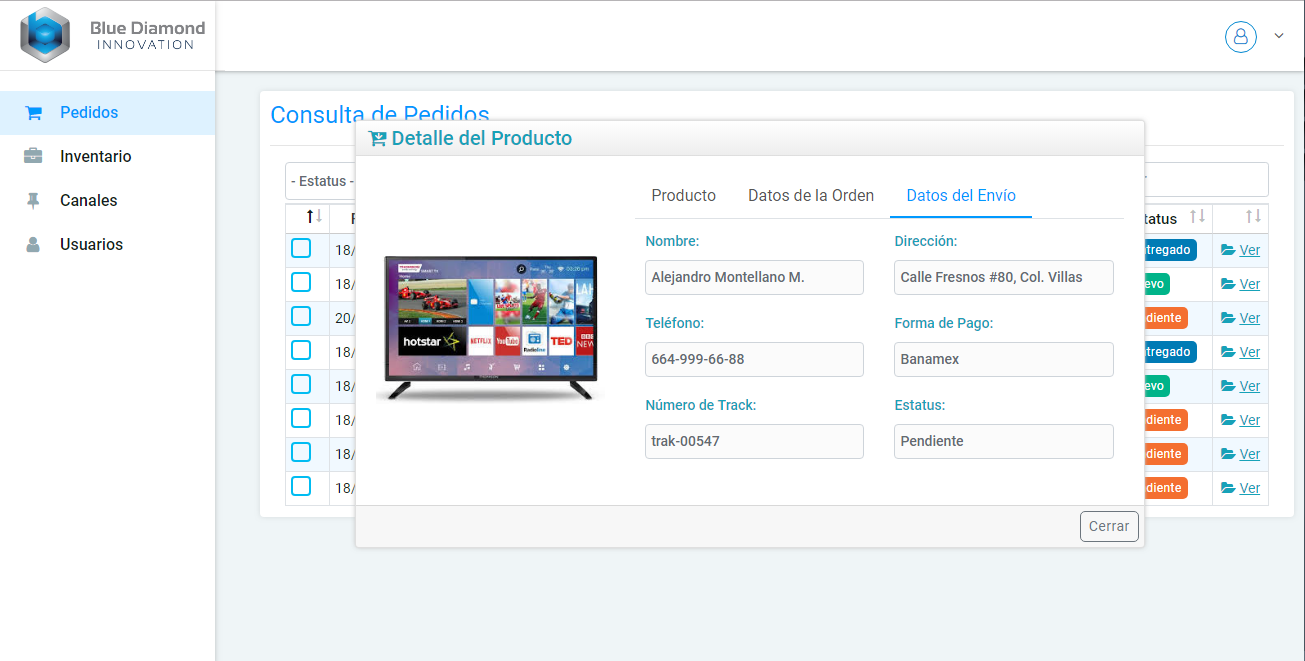Expand the user account dropdown chevron
This screenshot has width=1305, height=661.
[x=1278, y=37]
